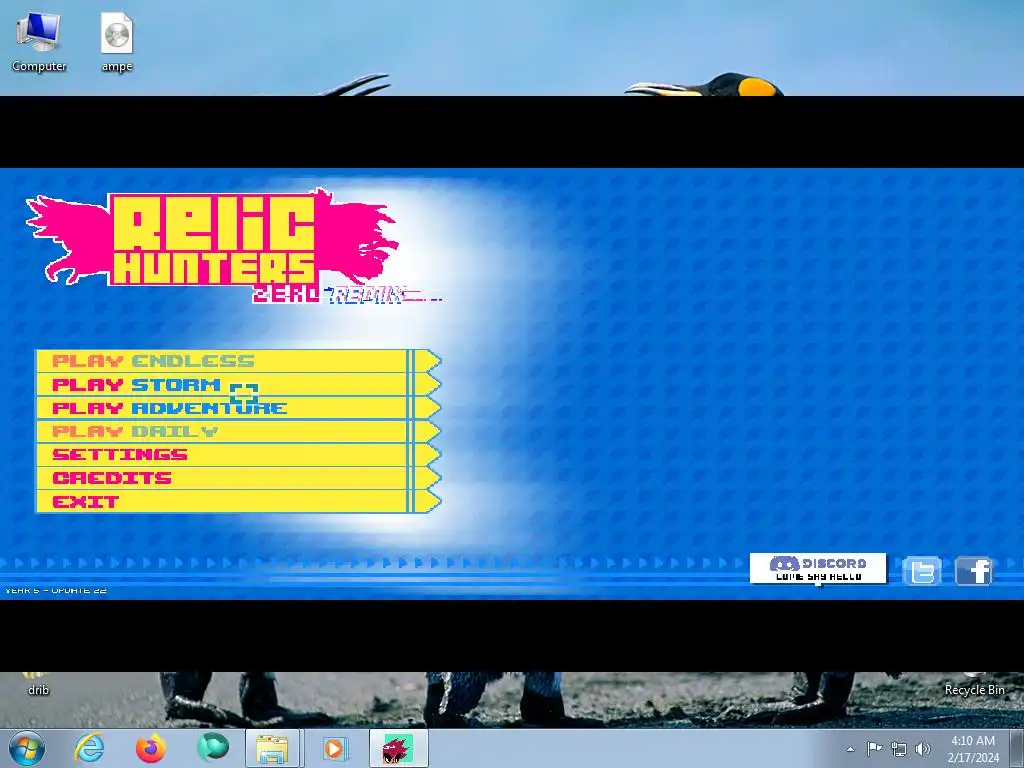Screen dimensions: 1024x768
Task: Open the green globe browser taskbar icon
Action: point(213,748)
